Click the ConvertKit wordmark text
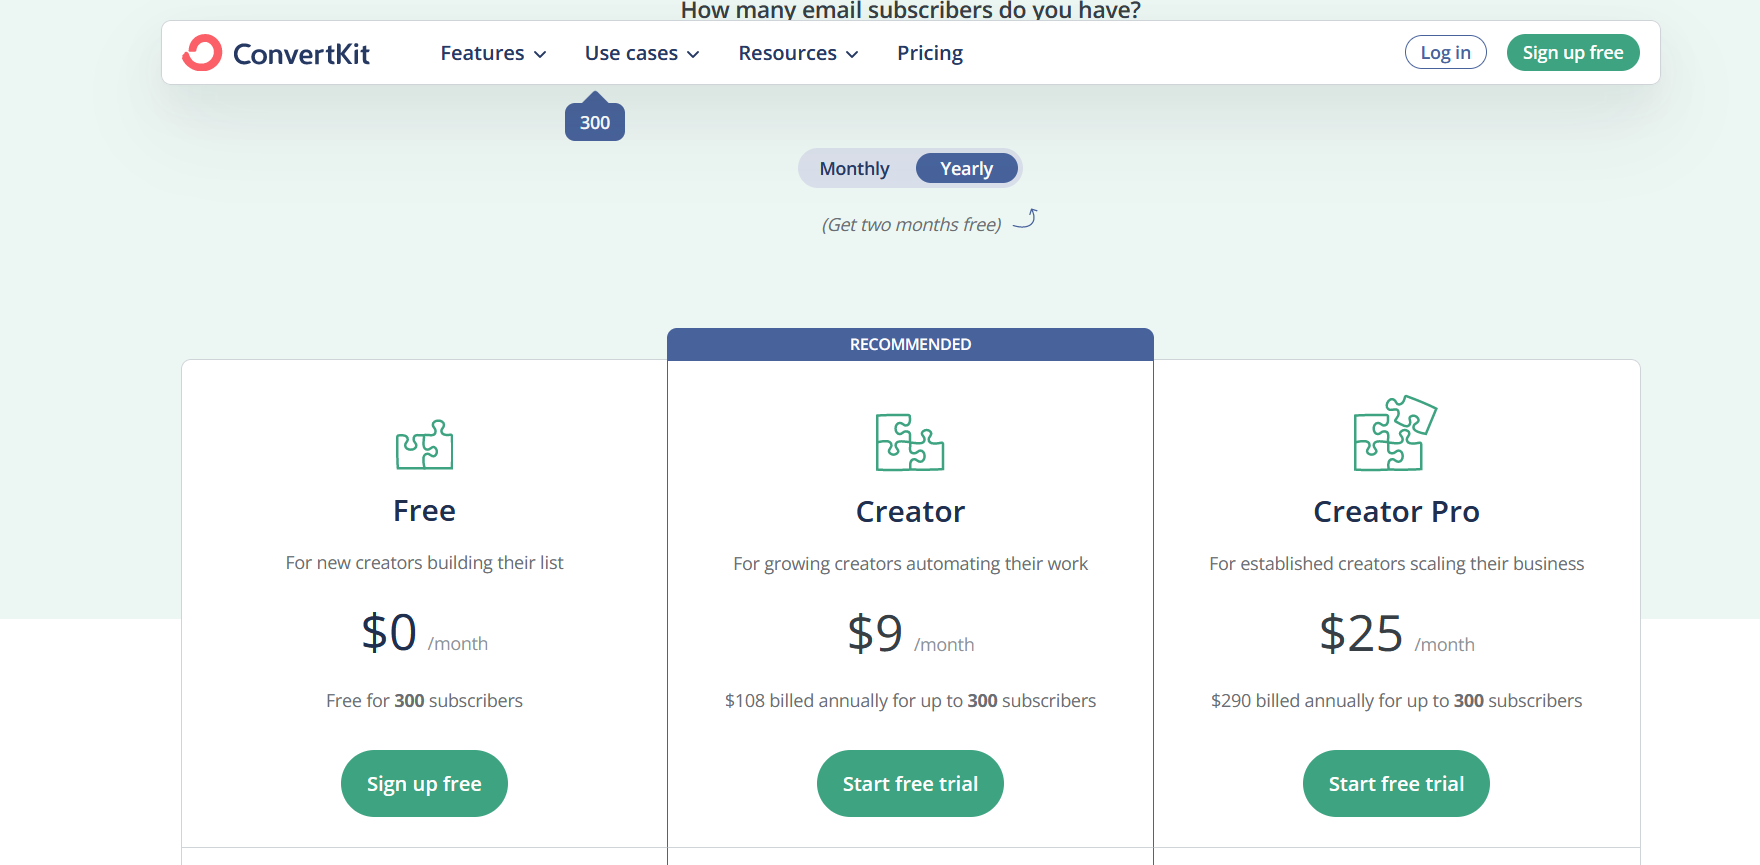The image size is (1760, 865). [301, 54]
